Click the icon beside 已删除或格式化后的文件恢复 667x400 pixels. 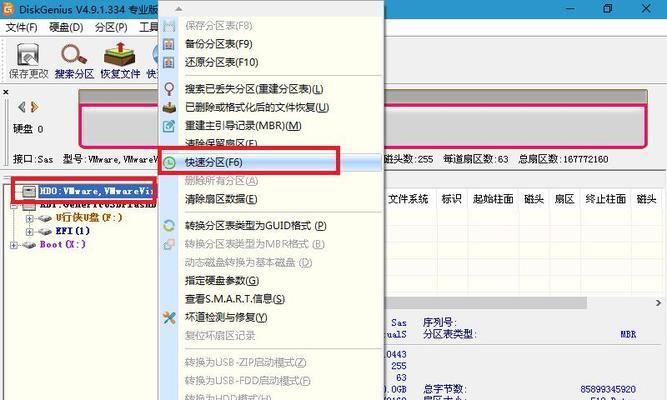click(x=169, y=107)
